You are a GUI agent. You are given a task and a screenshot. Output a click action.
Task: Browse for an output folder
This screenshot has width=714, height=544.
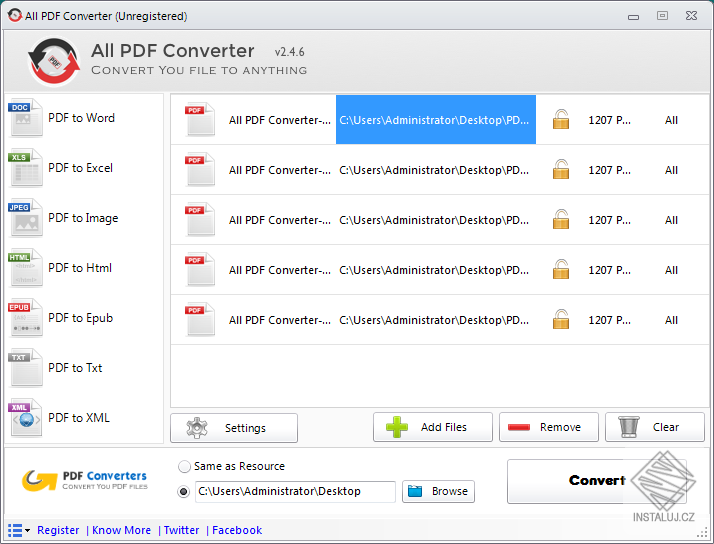(438, 492)
